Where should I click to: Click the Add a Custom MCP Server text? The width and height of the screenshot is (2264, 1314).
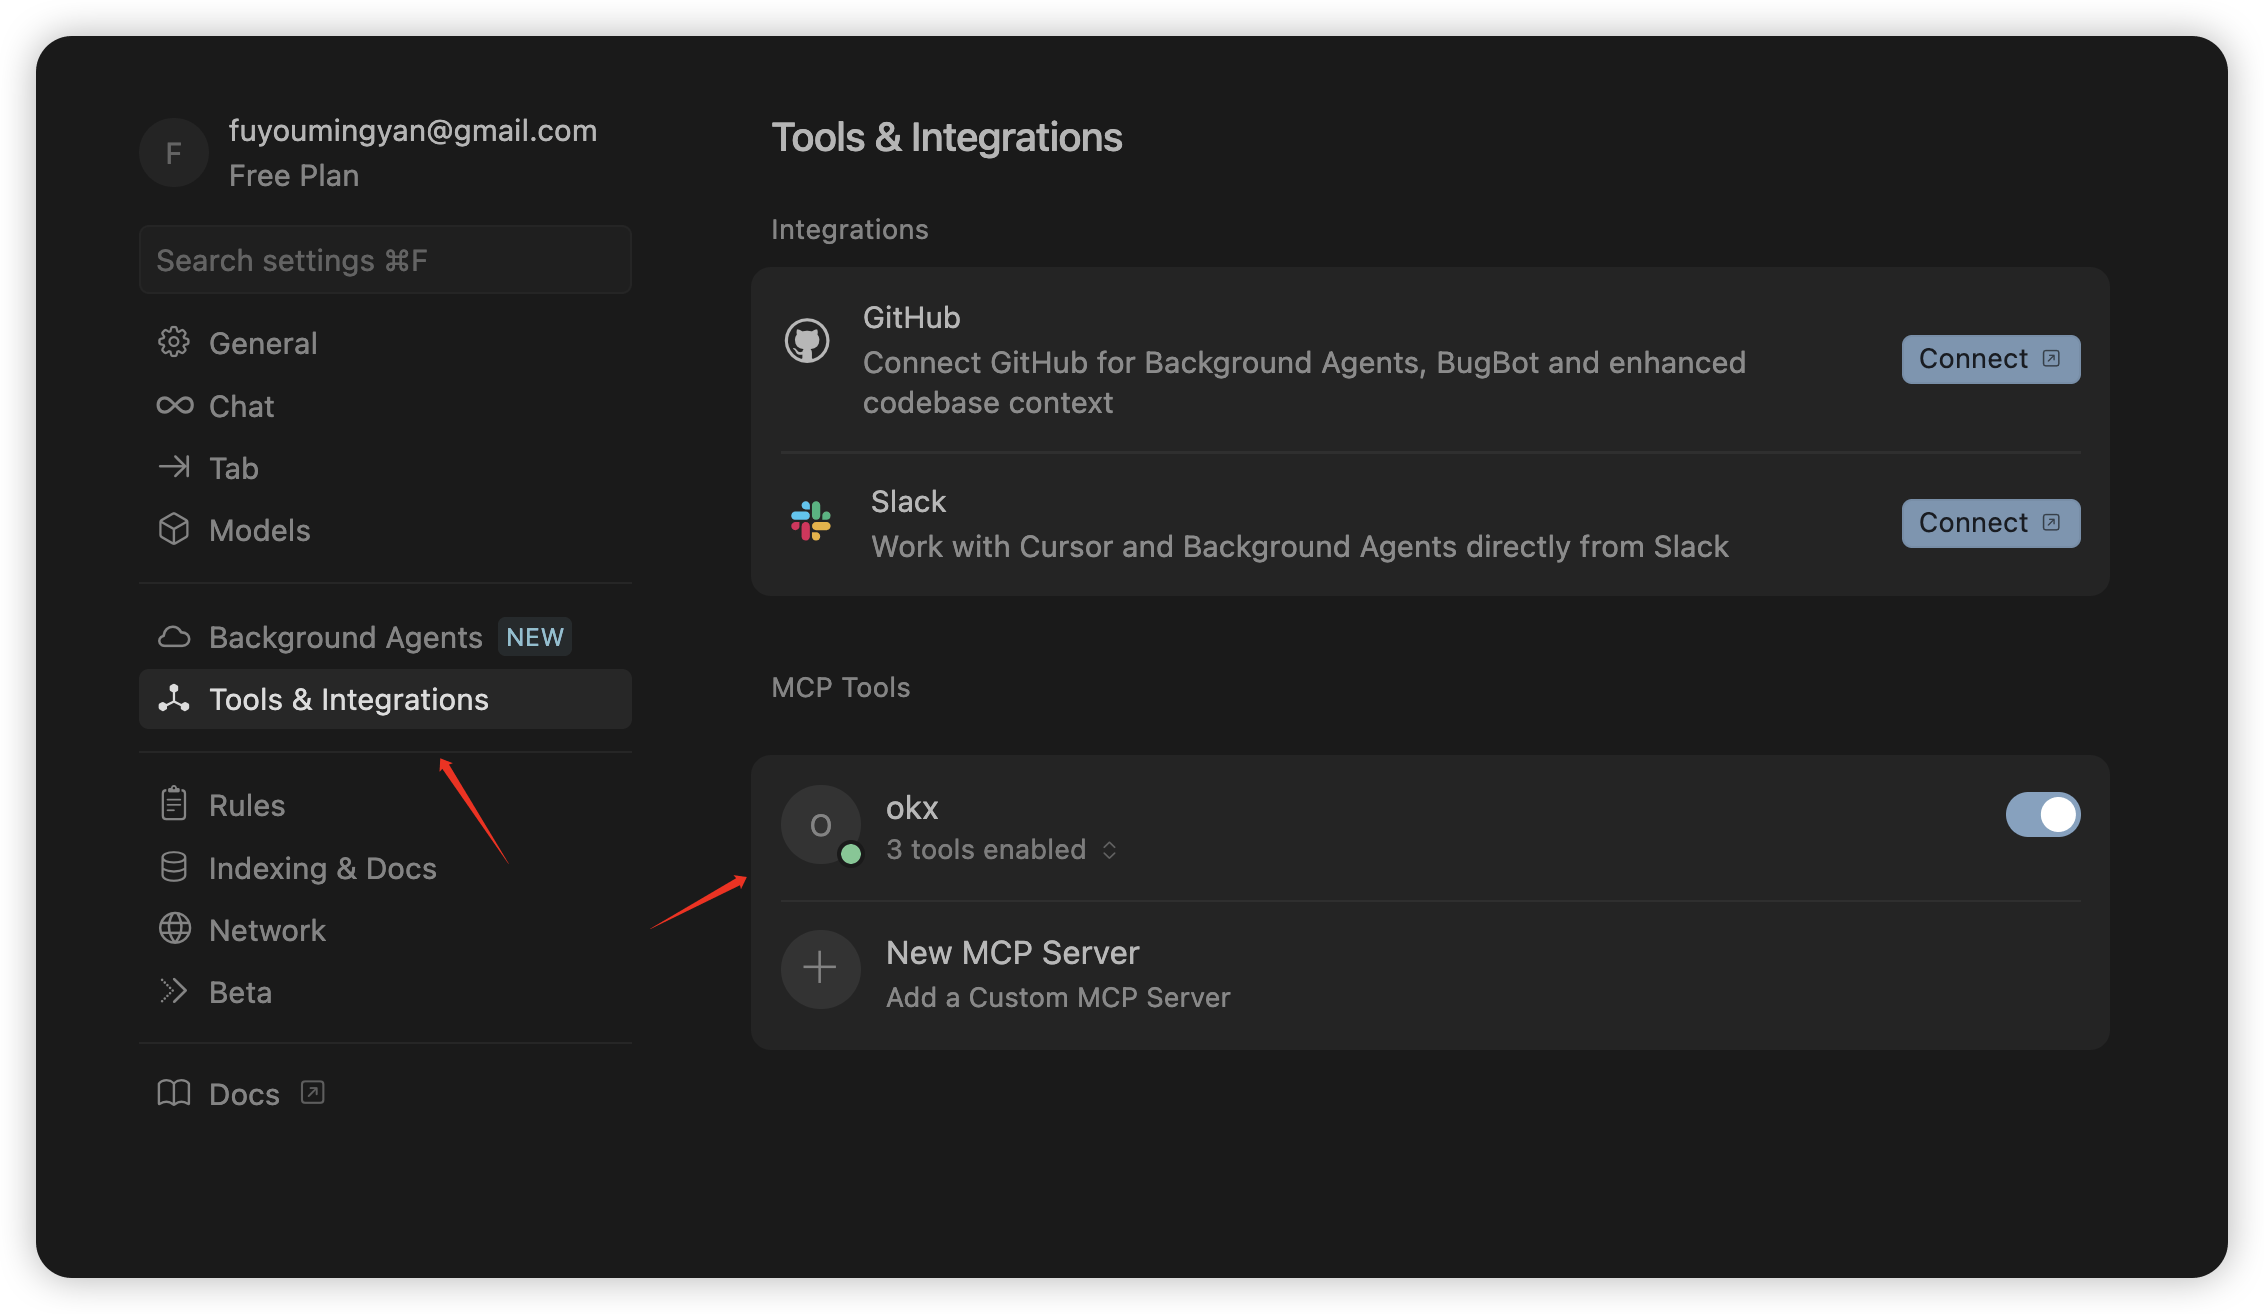tap(1058, 997)
